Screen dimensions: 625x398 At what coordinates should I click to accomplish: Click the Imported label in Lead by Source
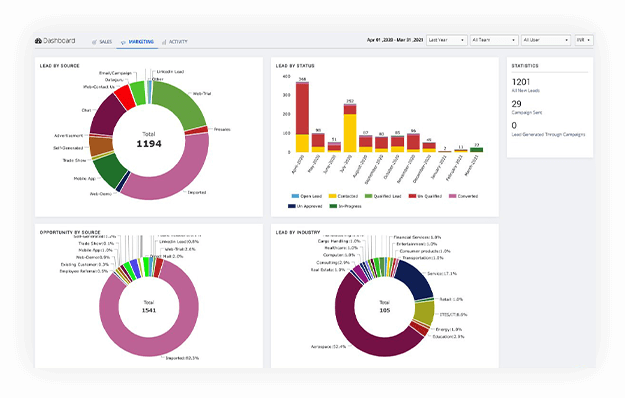(197, 192)
